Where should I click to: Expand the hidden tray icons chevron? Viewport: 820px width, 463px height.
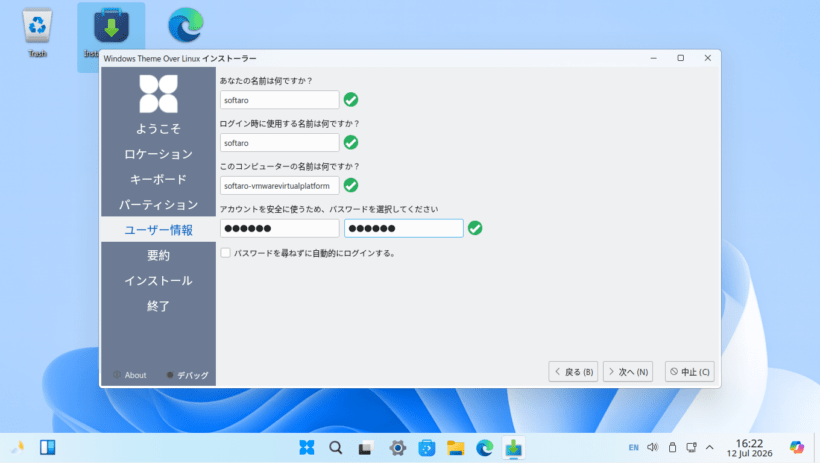click(710, 447)
